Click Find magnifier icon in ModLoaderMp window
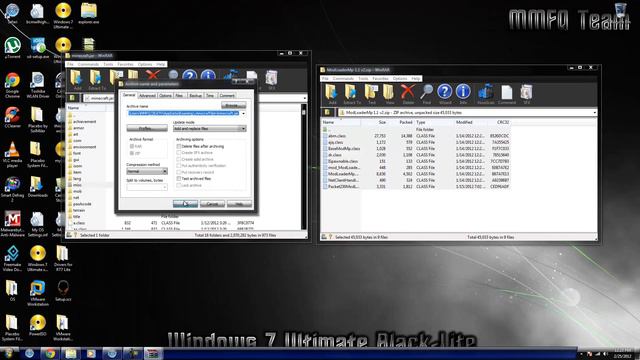Screen dimensions: 640x360 427,93
